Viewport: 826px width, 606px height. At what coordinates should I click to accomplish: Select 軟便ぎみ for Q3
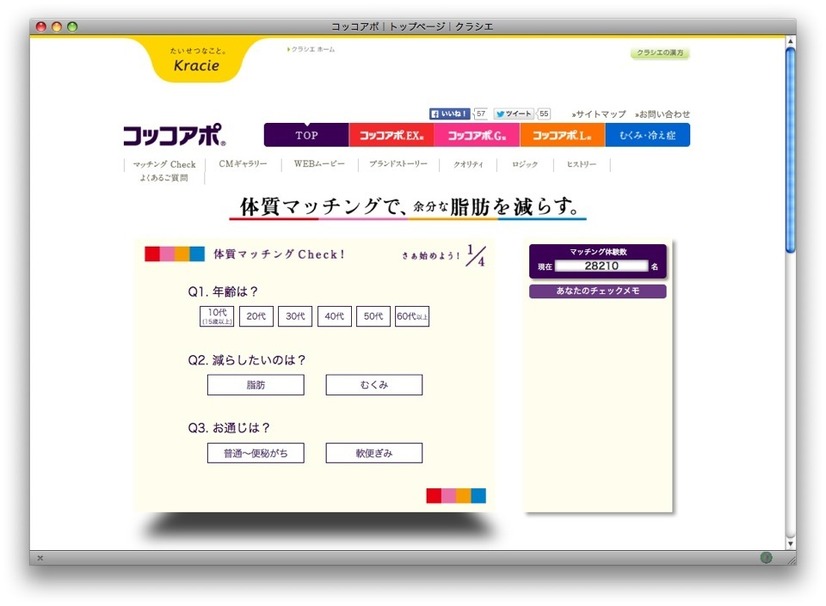point(374,453)
